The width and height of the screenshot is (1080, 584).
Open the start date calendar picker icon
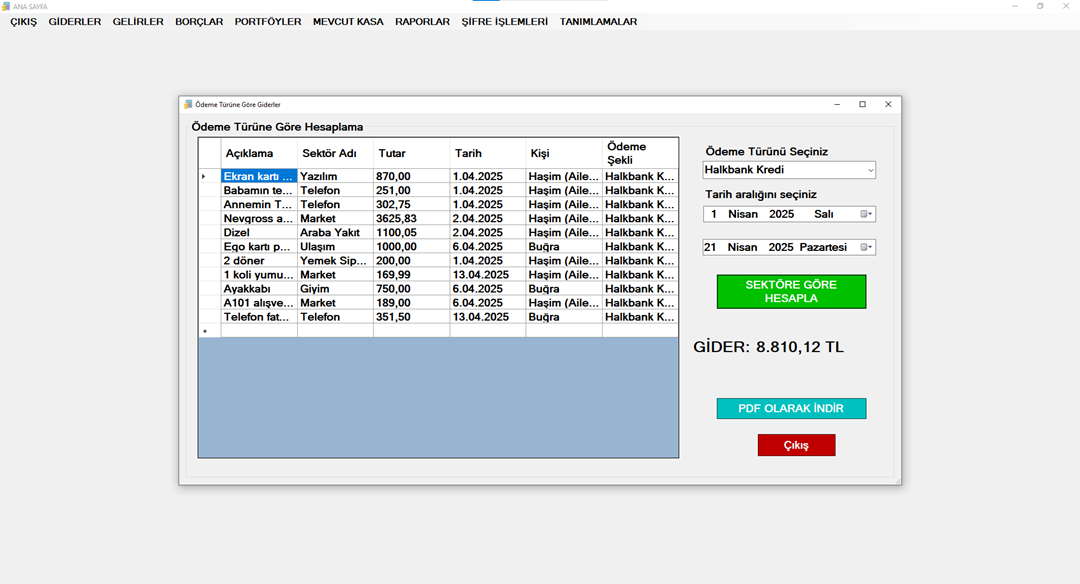click(866, 214)
